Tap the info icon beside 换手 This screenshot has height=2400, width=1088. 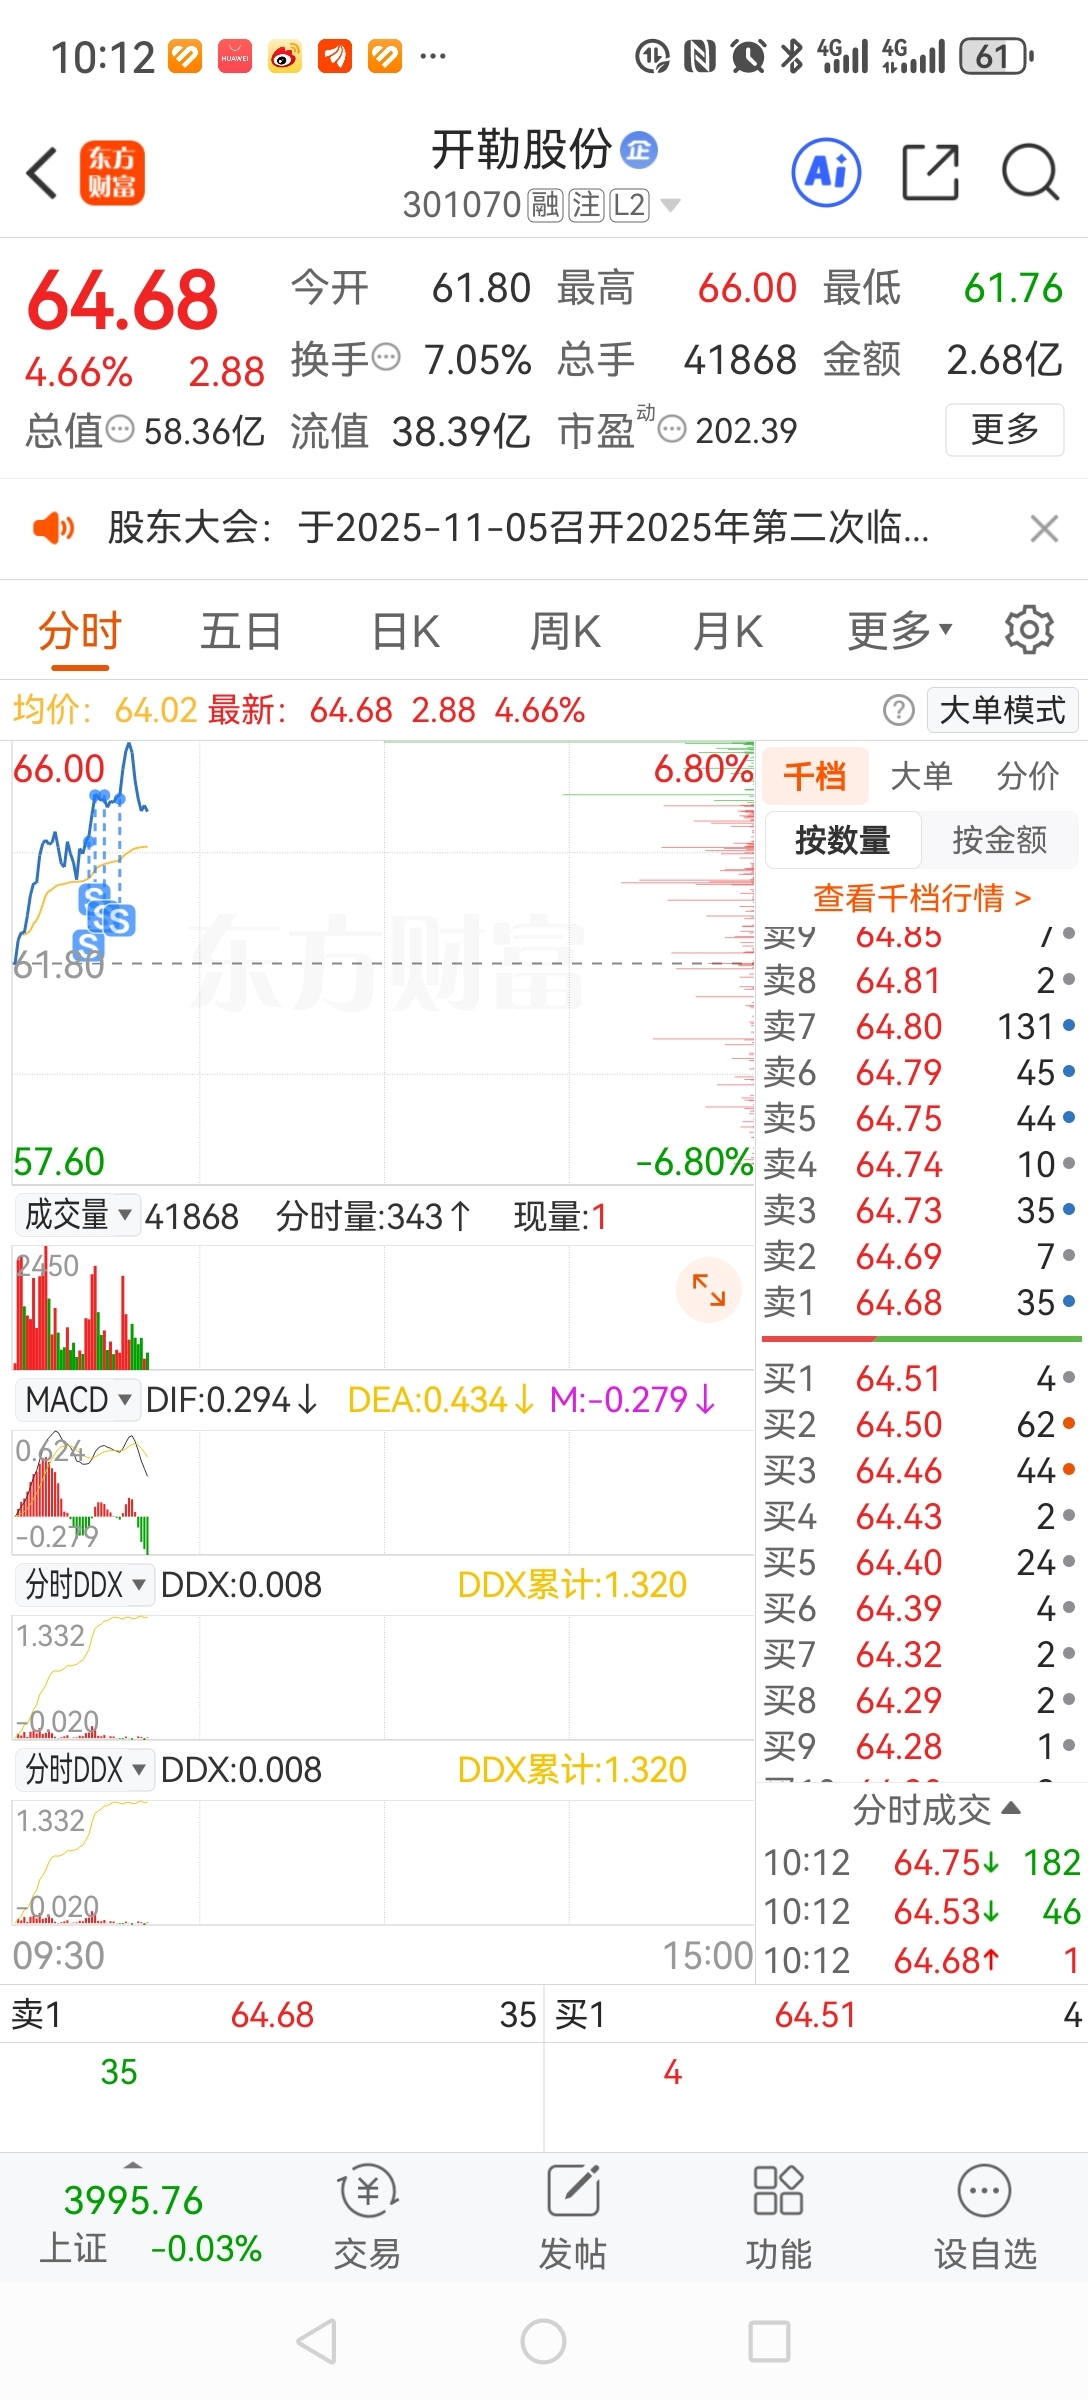386,357
